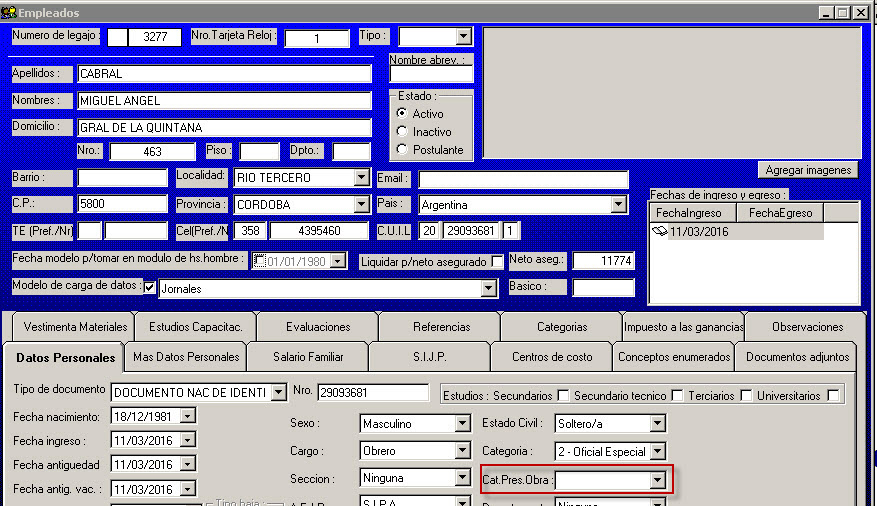Expand the Cat.Pres.Obra dropdown
Image resolution: width=877 pixels, height=506 pixels.
(656, 480)
